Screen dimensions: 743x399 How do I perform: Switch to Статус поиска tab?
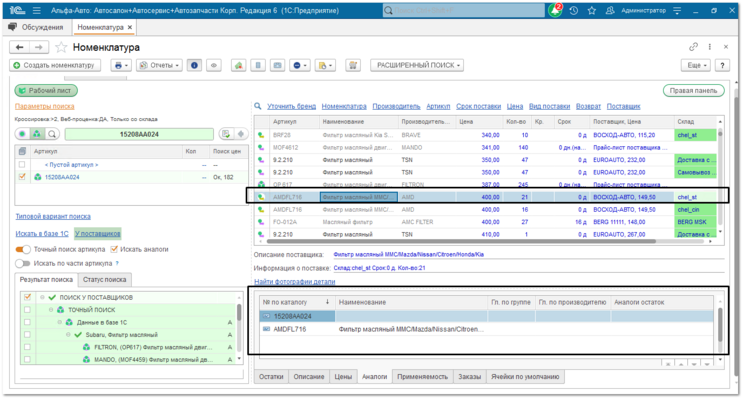coord(105,280)
